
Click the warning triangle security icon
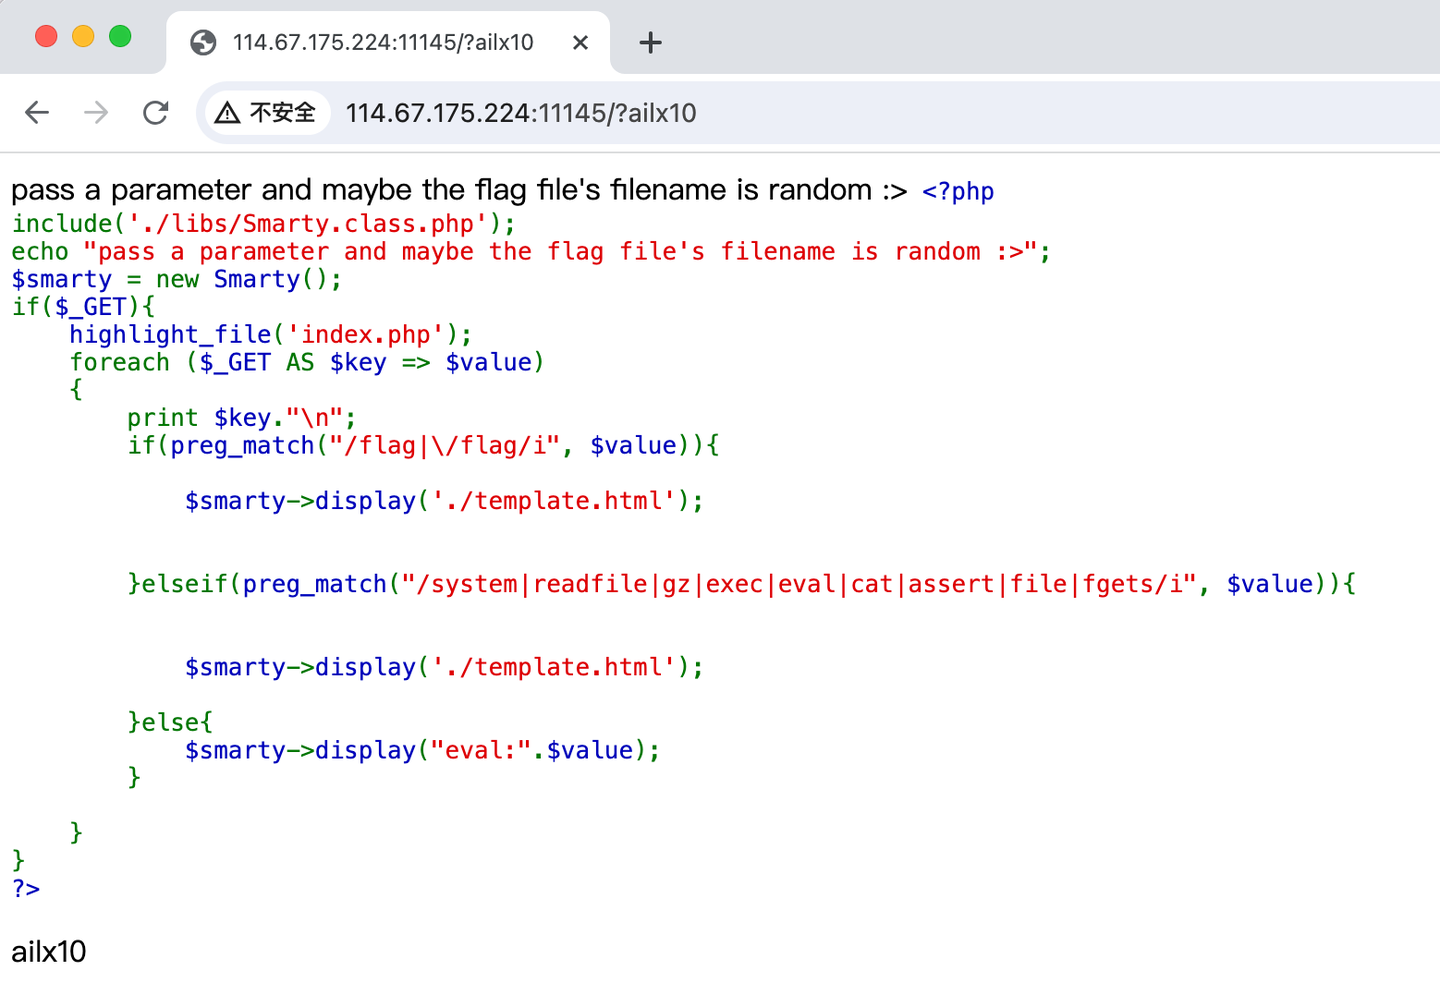[228, 113]
